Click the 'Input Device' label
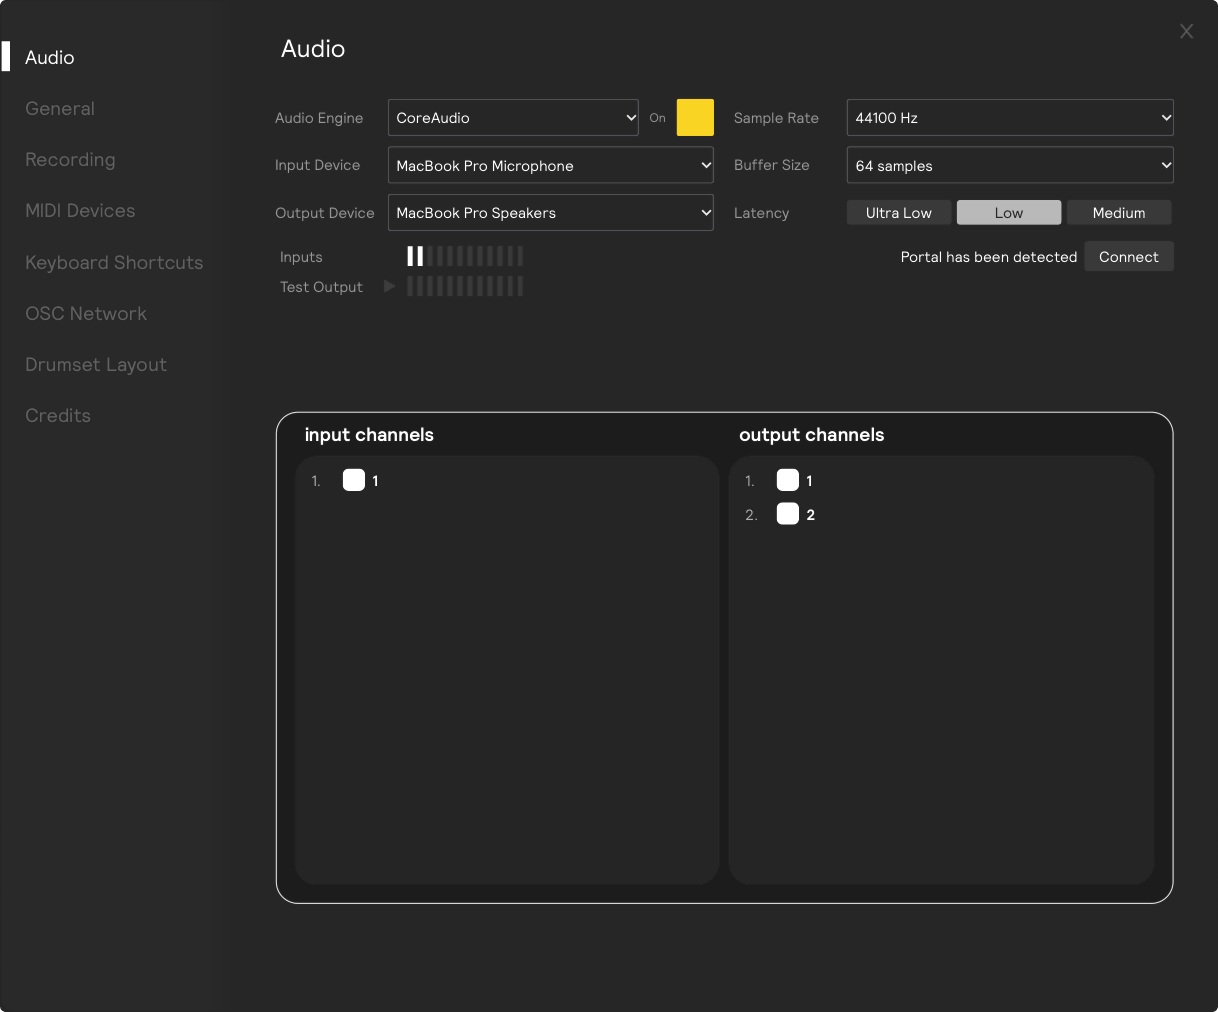The height and width of the screenshot is (1012, 1218). pyautogui.click(x=317, y=165)
